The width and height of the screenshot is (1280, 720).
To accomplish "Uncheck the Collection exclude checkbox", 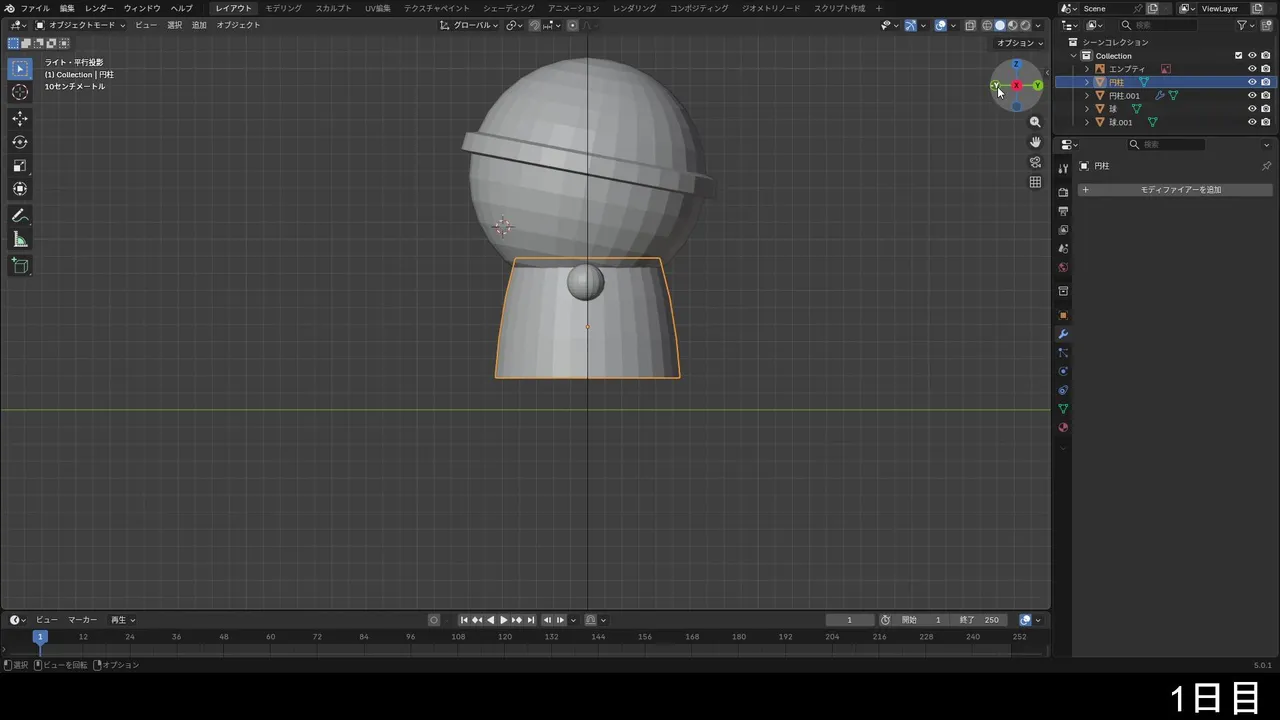I will [x=1238, y=56].
